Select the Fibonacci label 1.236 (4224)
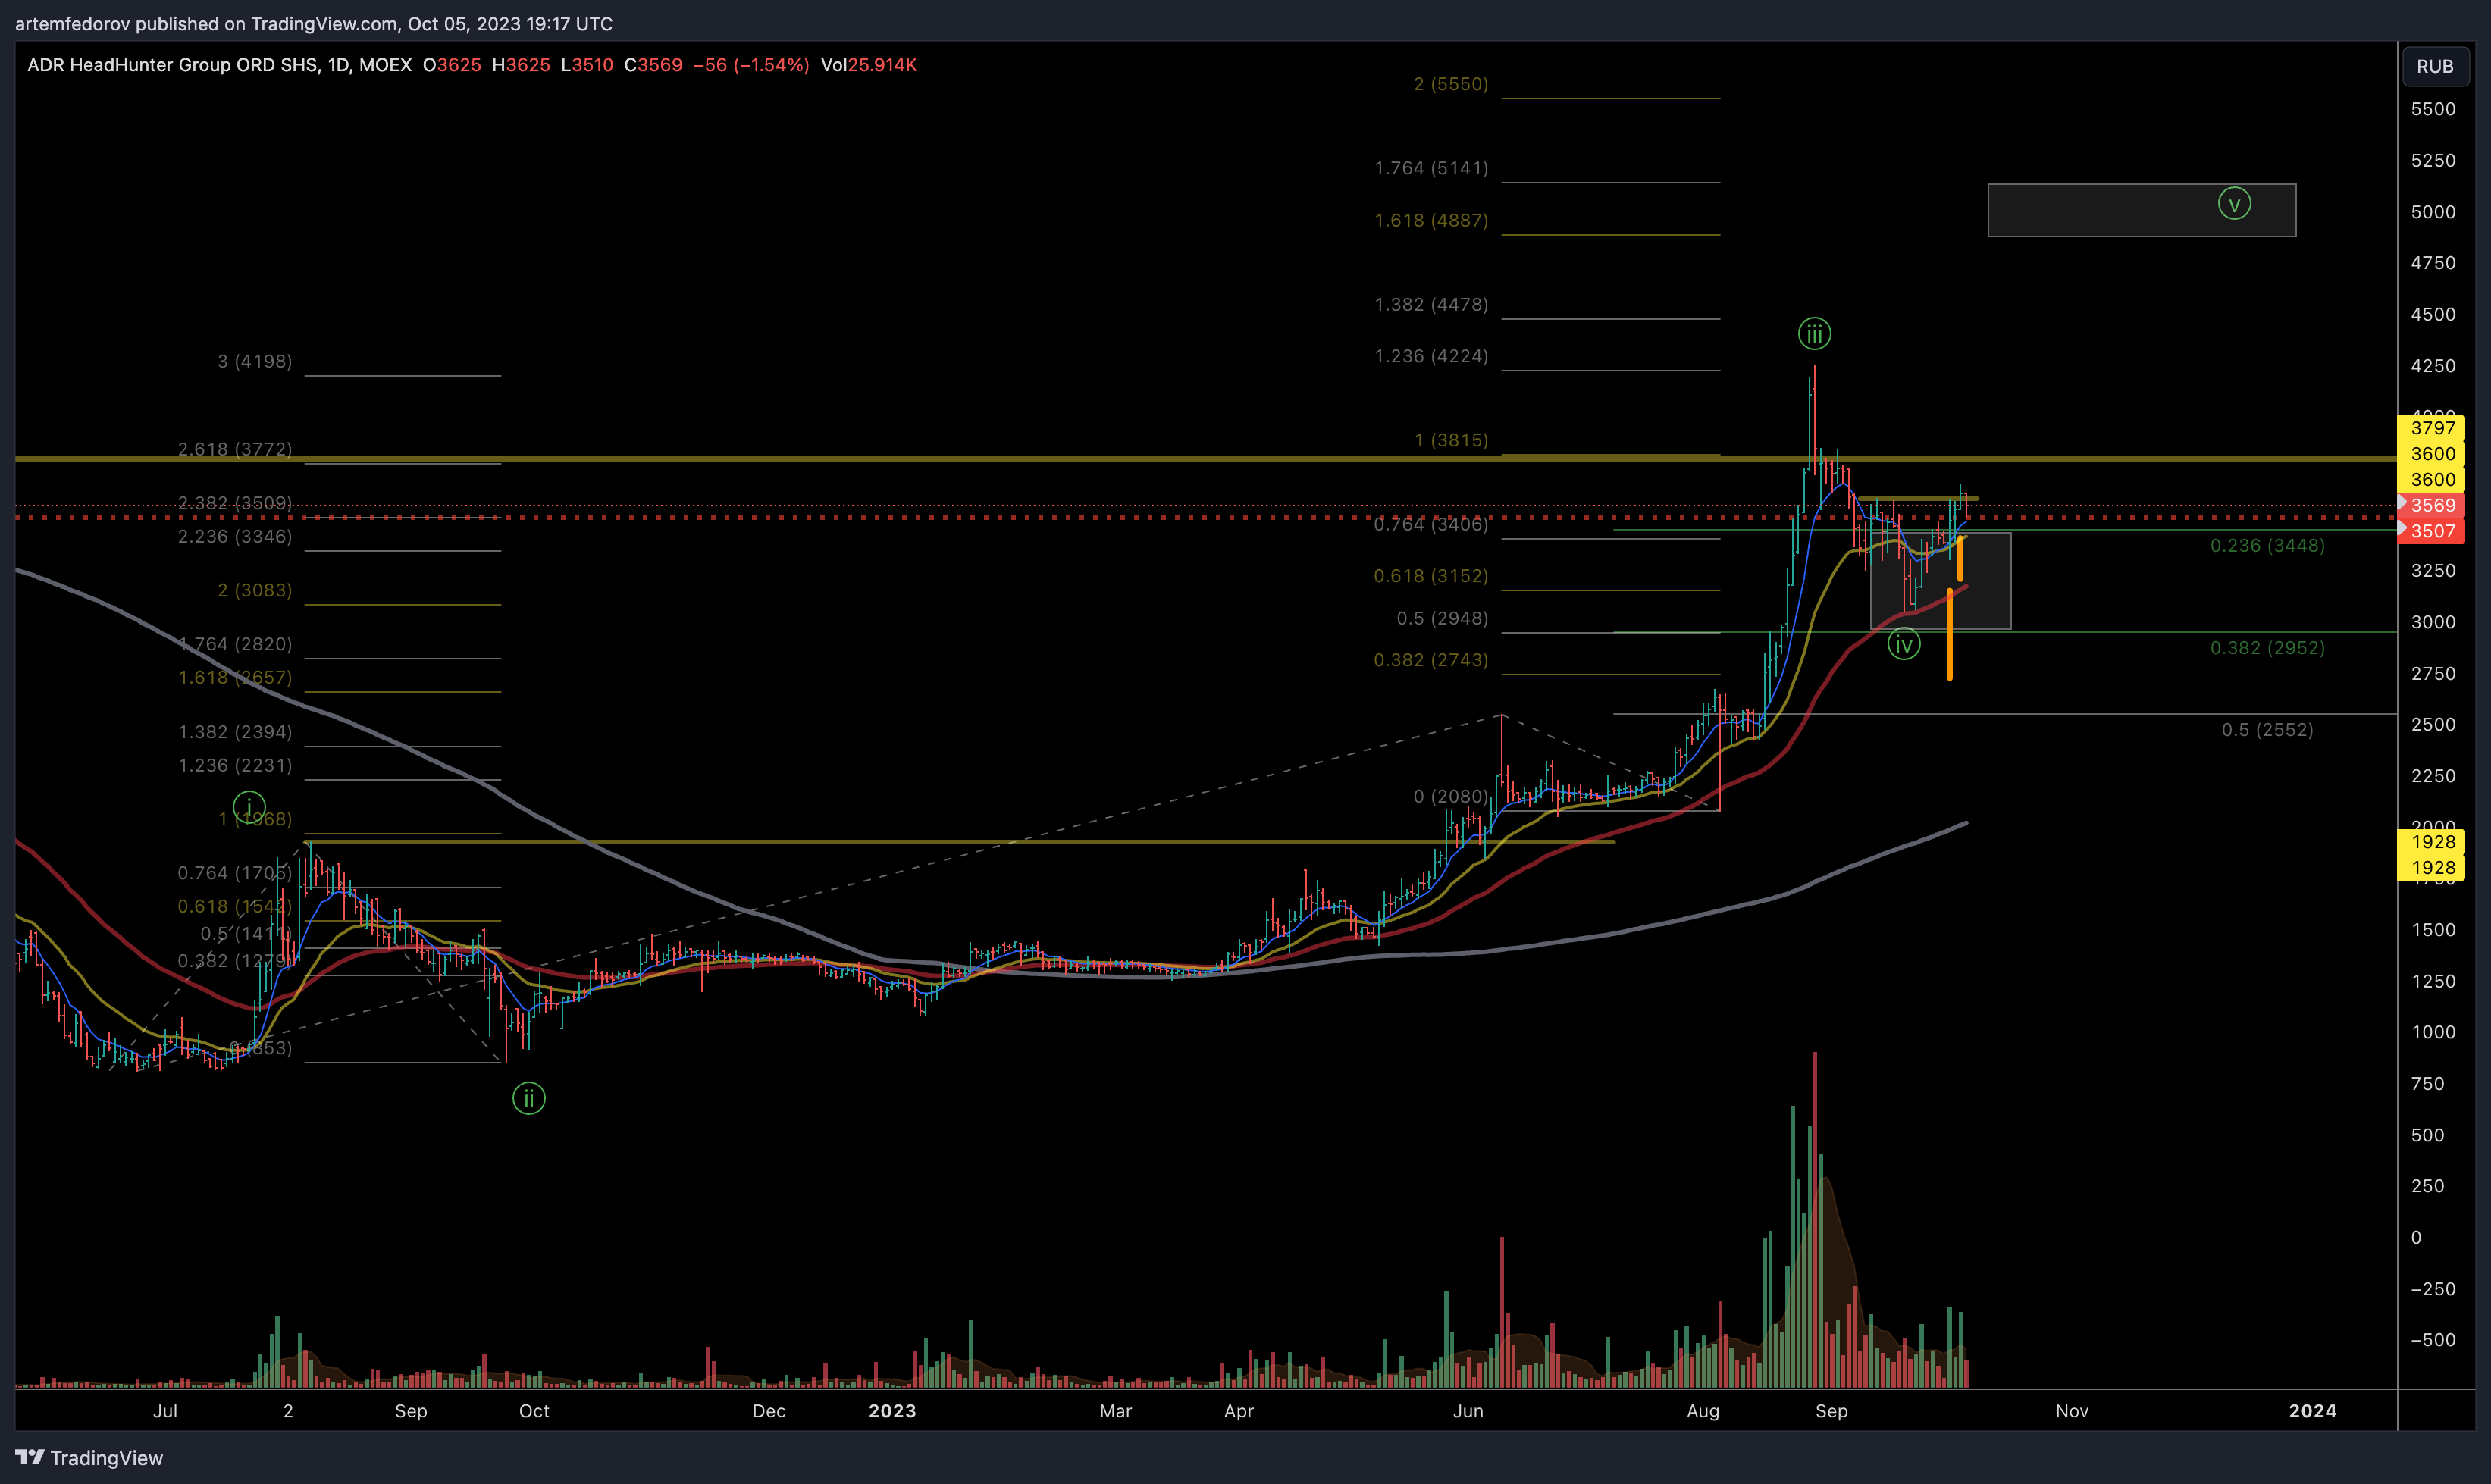This screenshot has height=1484, width=2491. pos(1431,356)
